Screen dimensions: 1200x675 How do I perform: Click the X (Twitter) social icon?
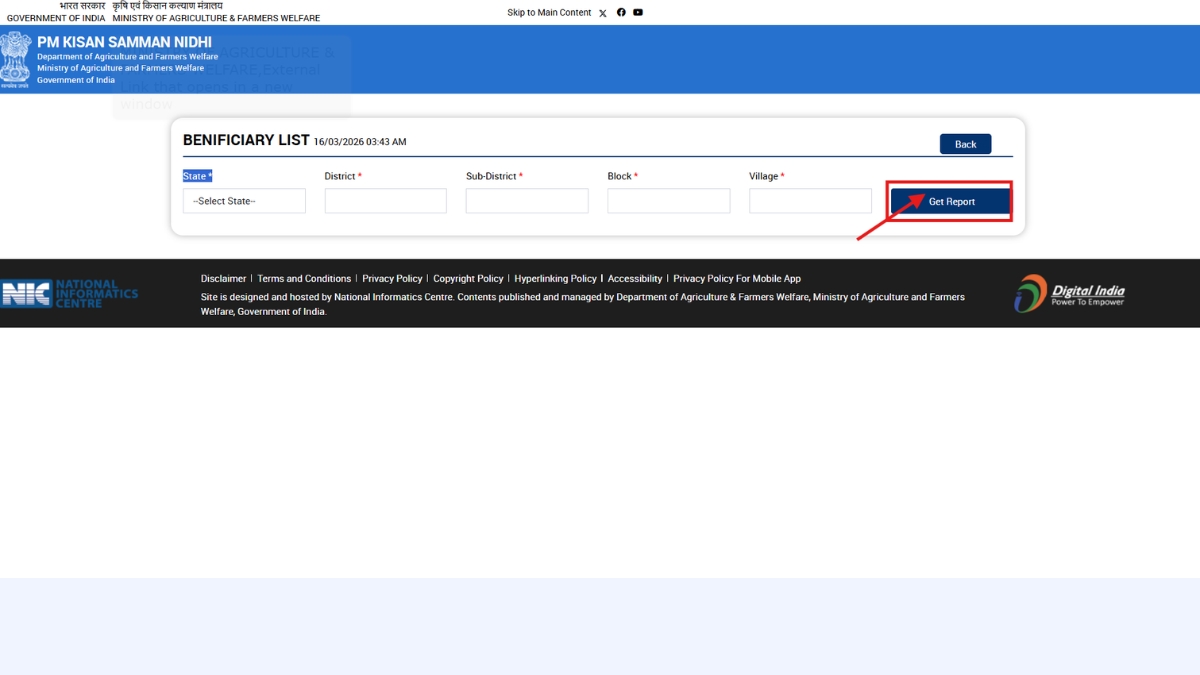[602, 13]
